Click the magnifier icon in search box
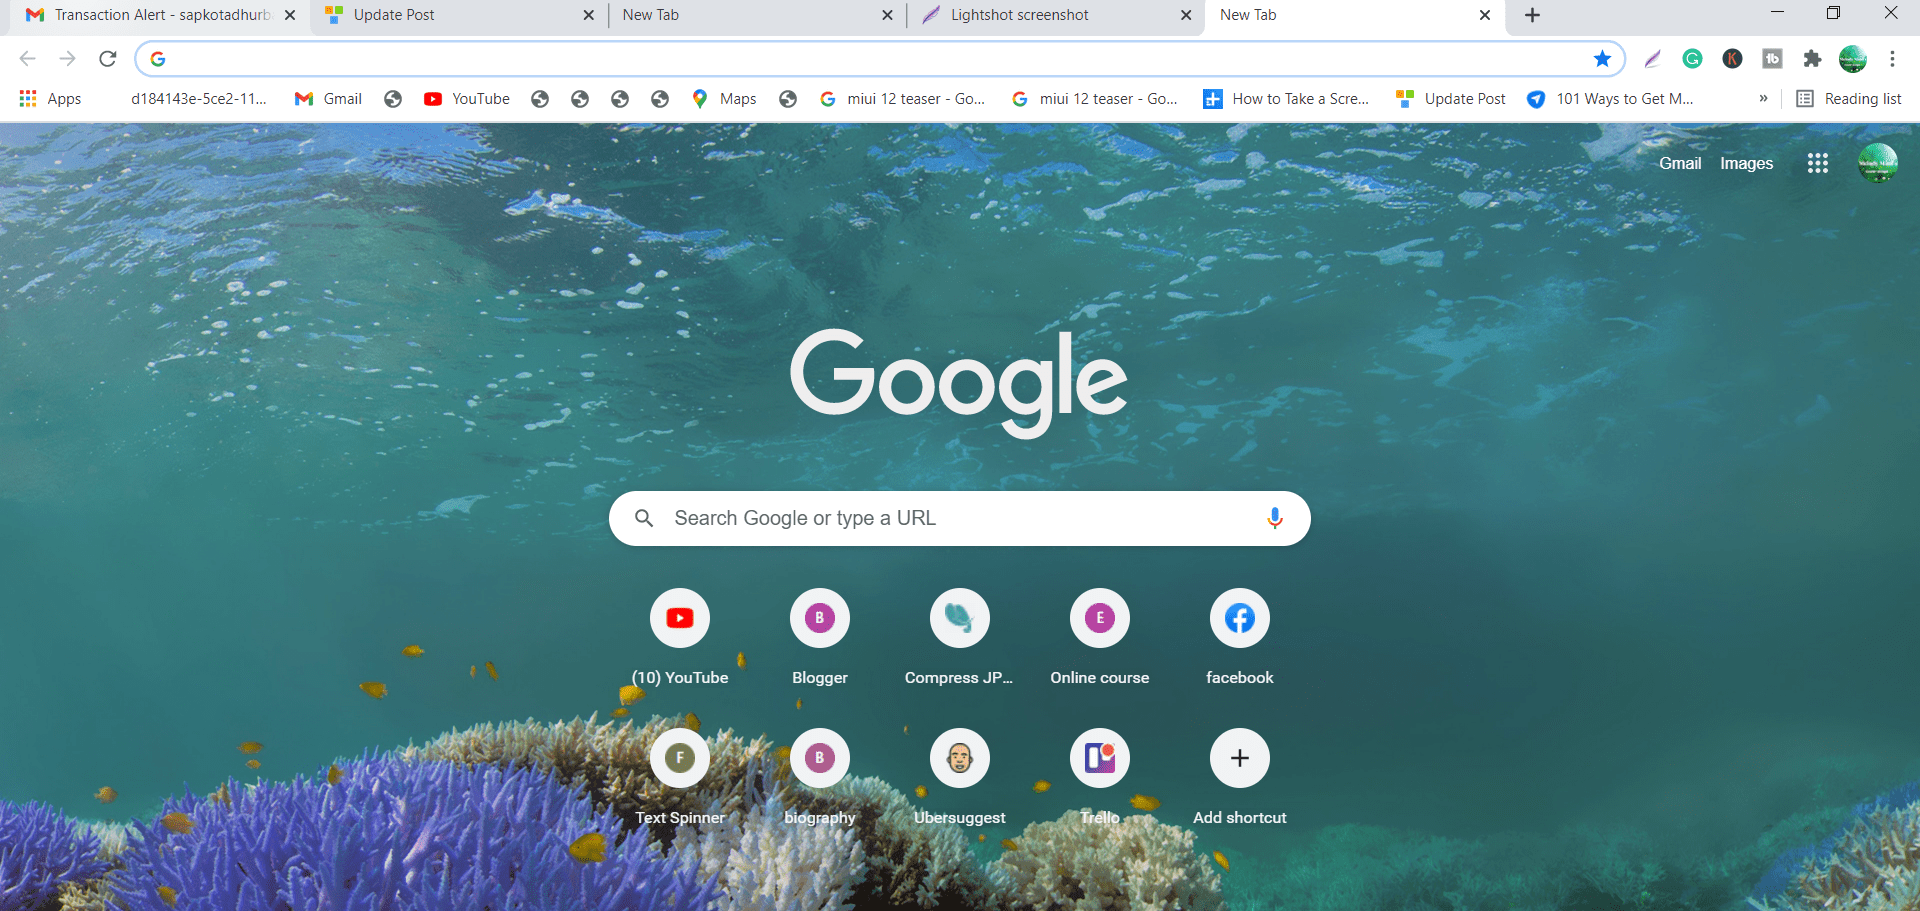 click(x=644, y=518)
